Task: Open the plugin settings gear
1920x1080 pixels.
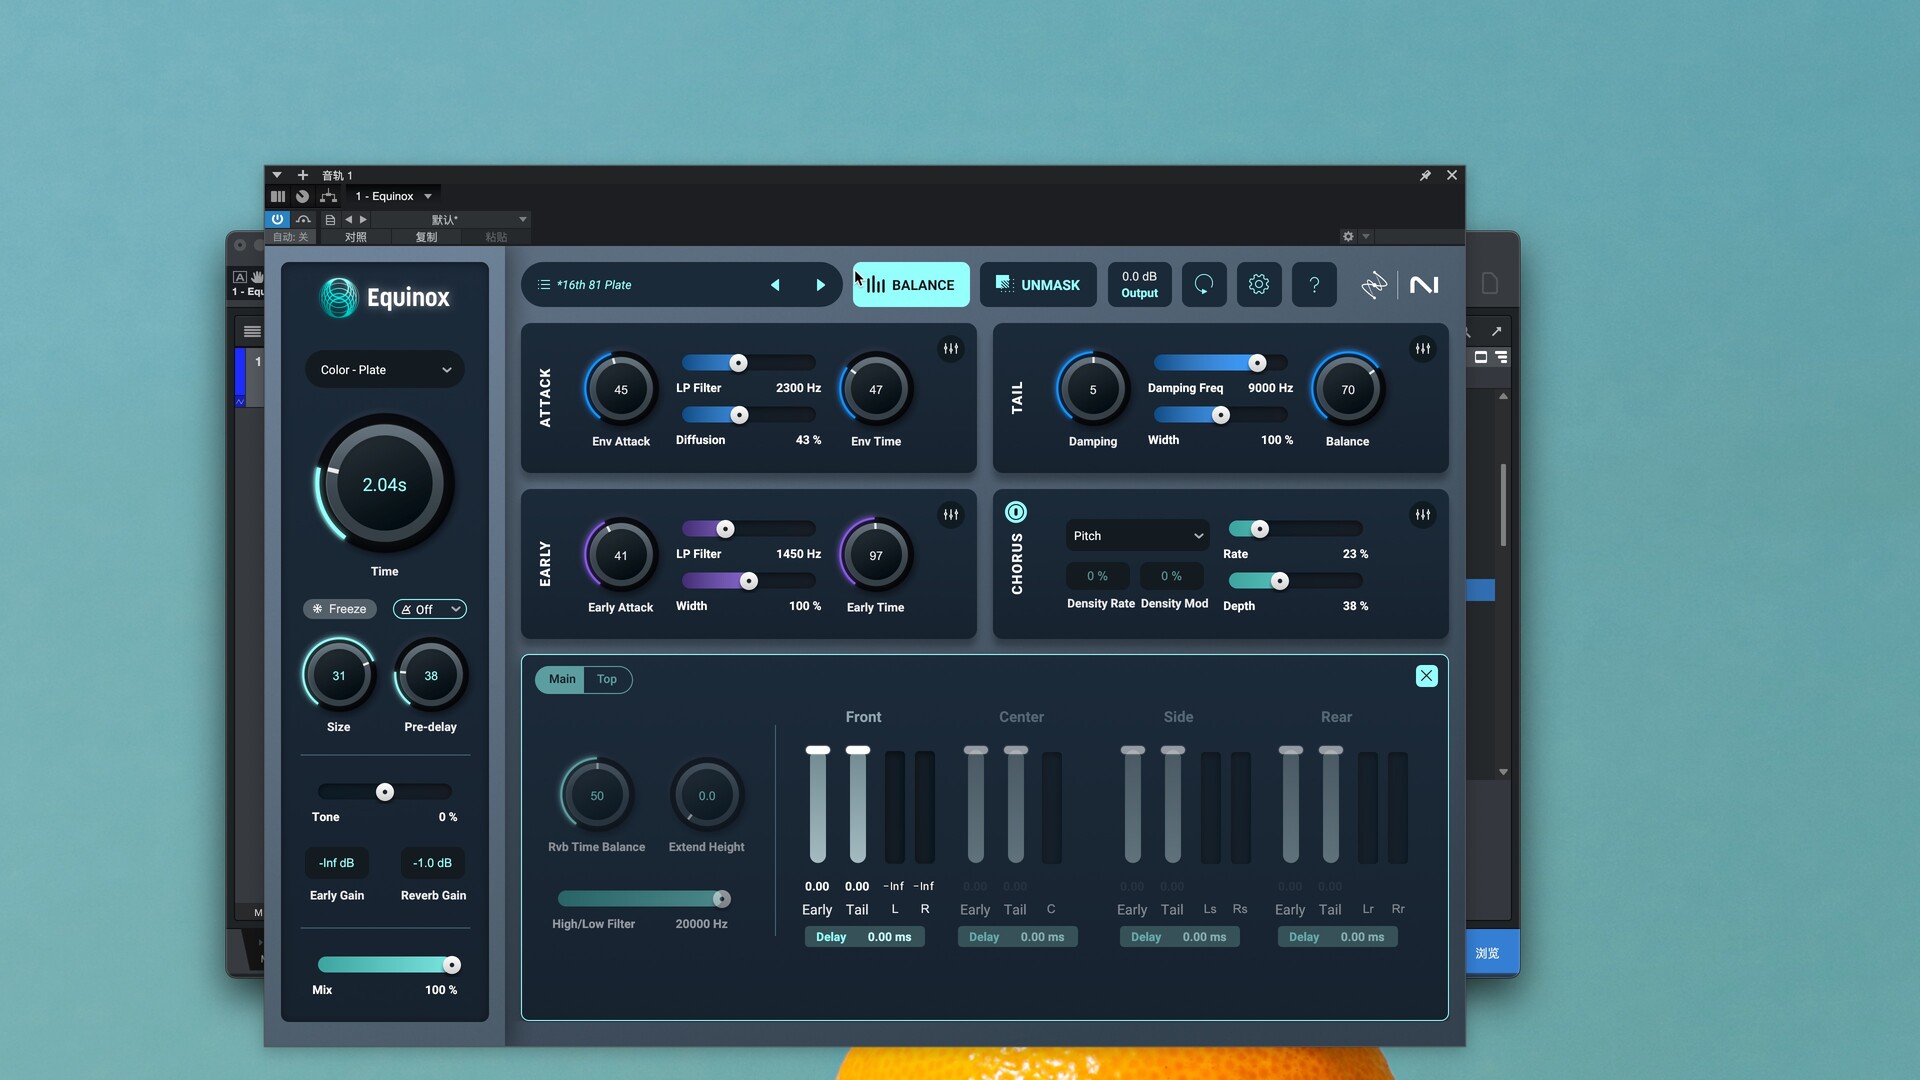Action: tap(1259, 285)
